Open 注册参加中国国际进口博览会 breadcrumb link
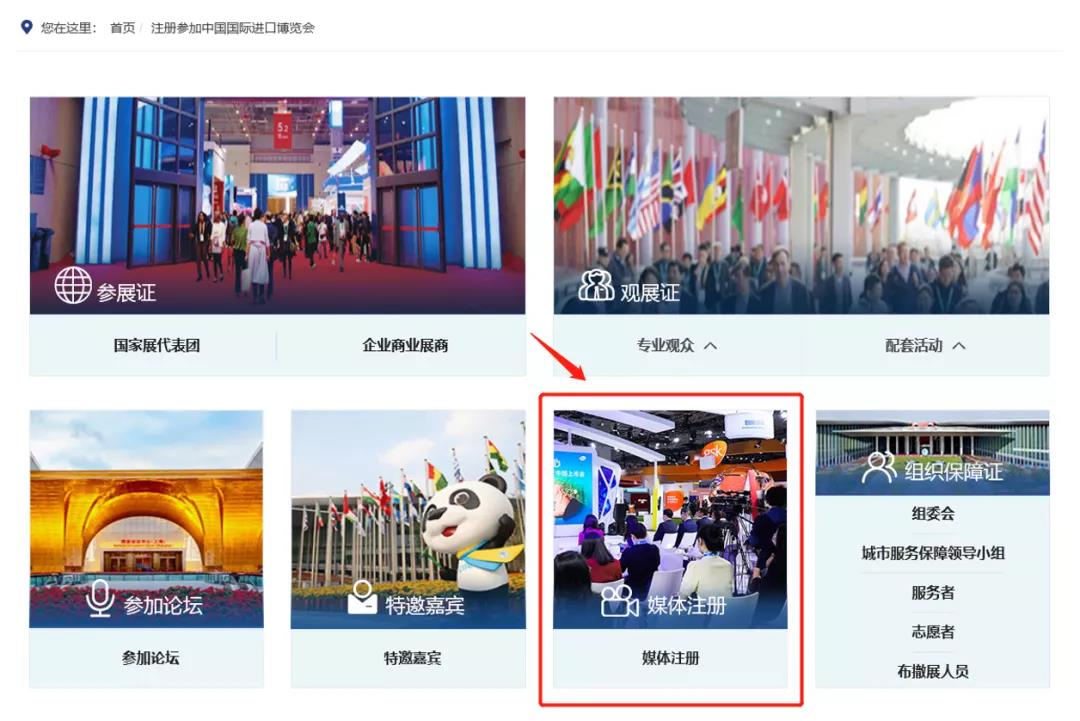1080x721 pixels. [232, 28]
